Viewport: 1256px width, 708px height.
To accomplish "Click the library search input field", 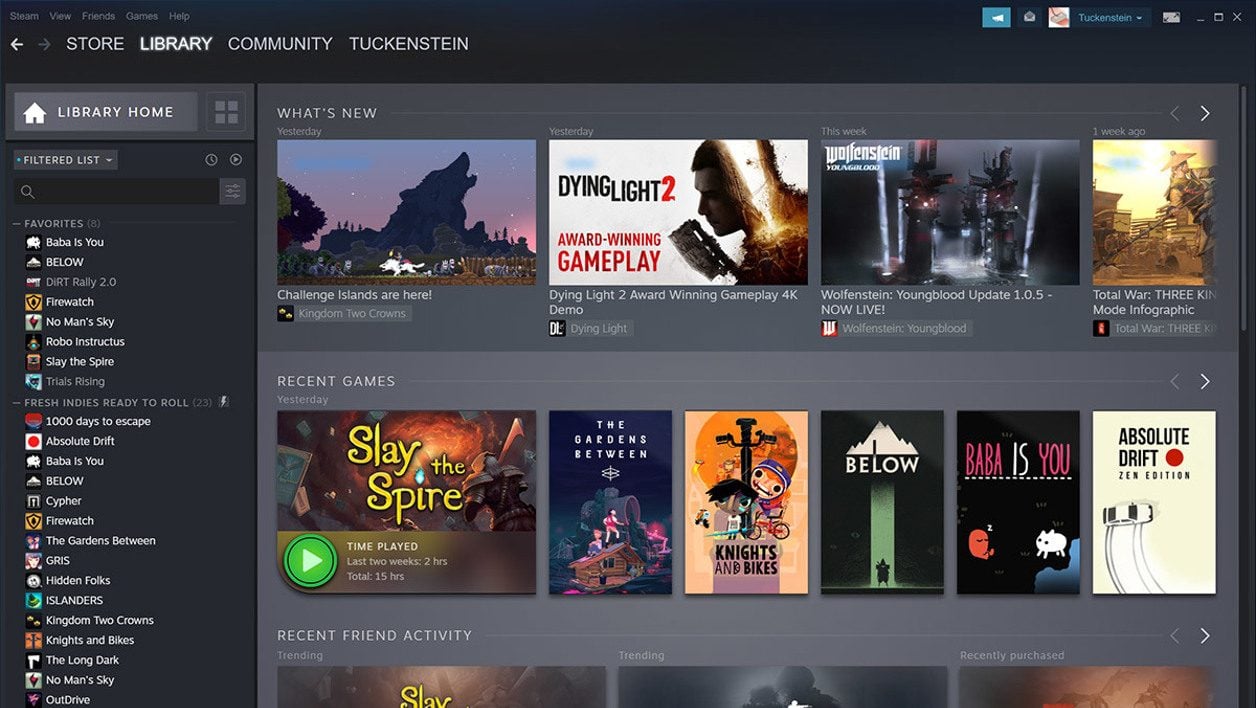I will 116,192.
